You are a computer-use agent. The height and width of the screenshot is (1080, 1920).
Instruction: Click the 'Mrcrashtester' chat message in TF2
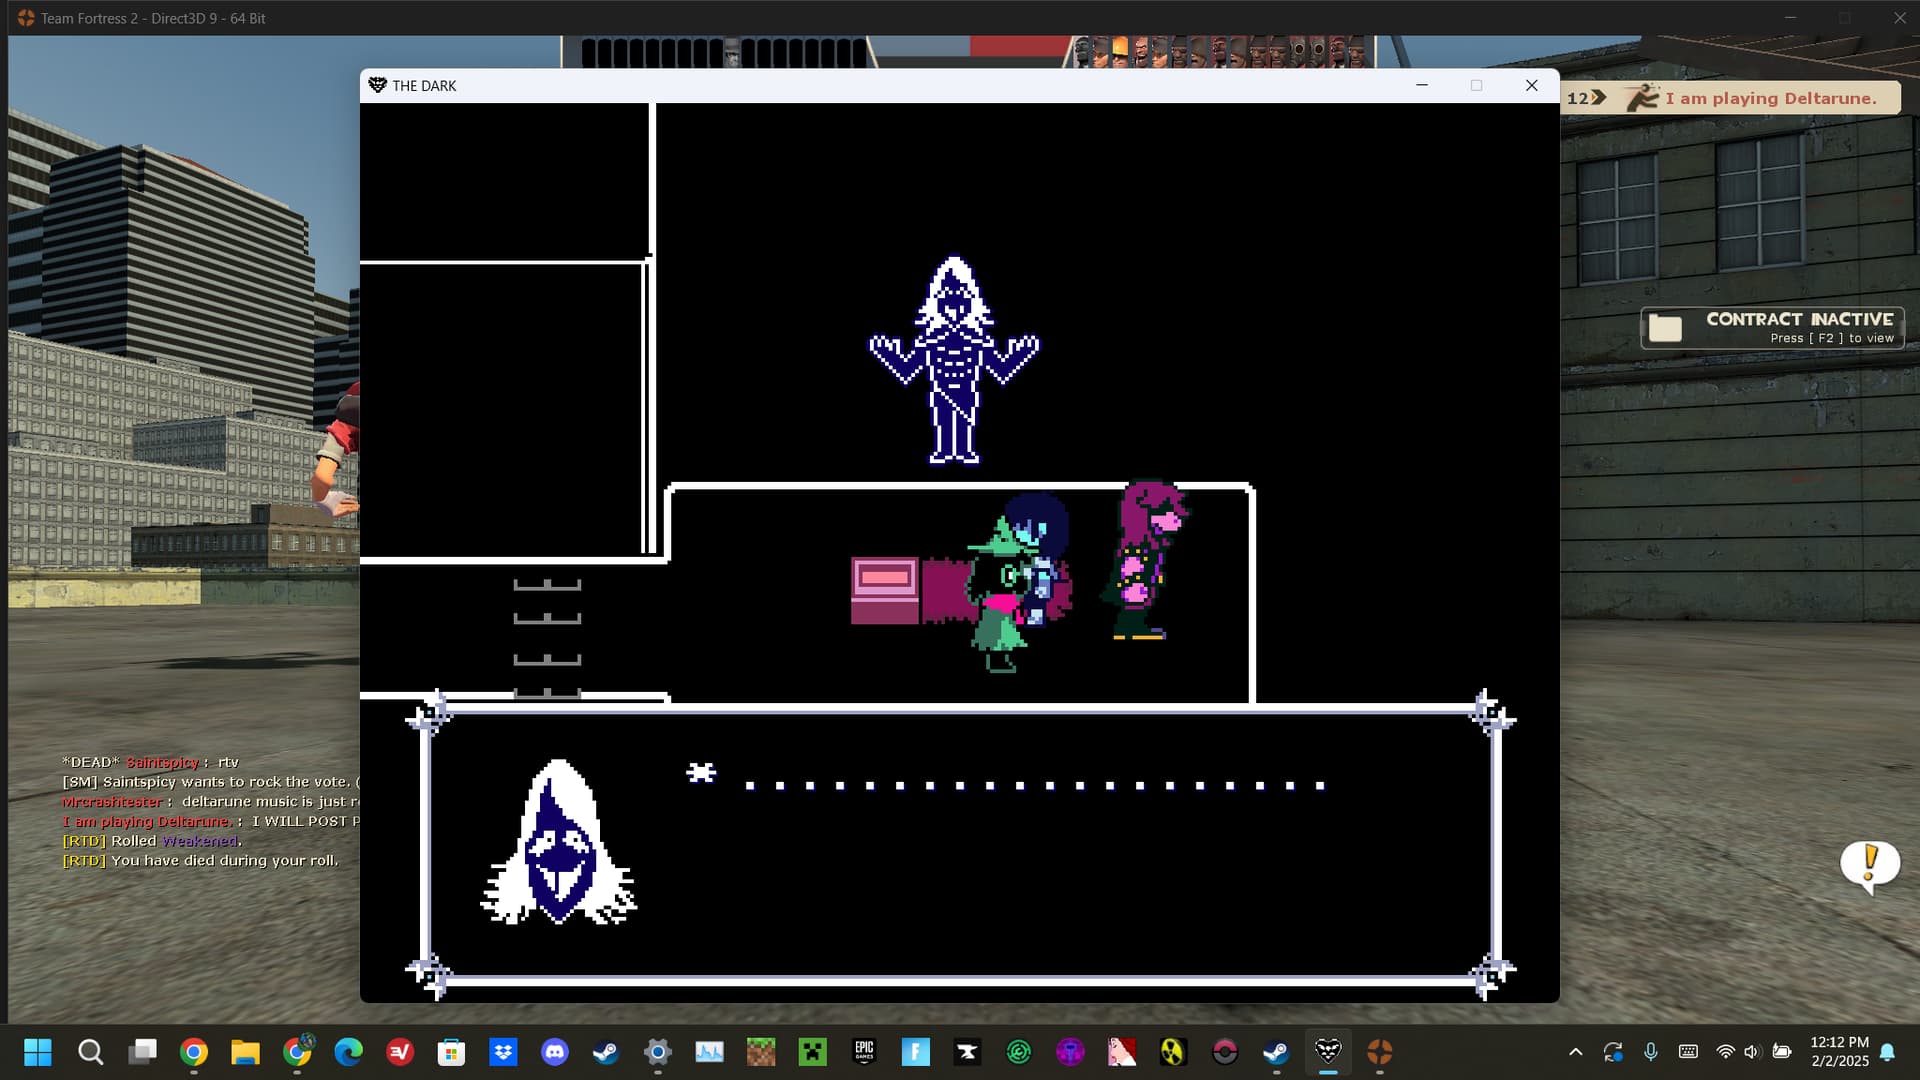[210, 802]
